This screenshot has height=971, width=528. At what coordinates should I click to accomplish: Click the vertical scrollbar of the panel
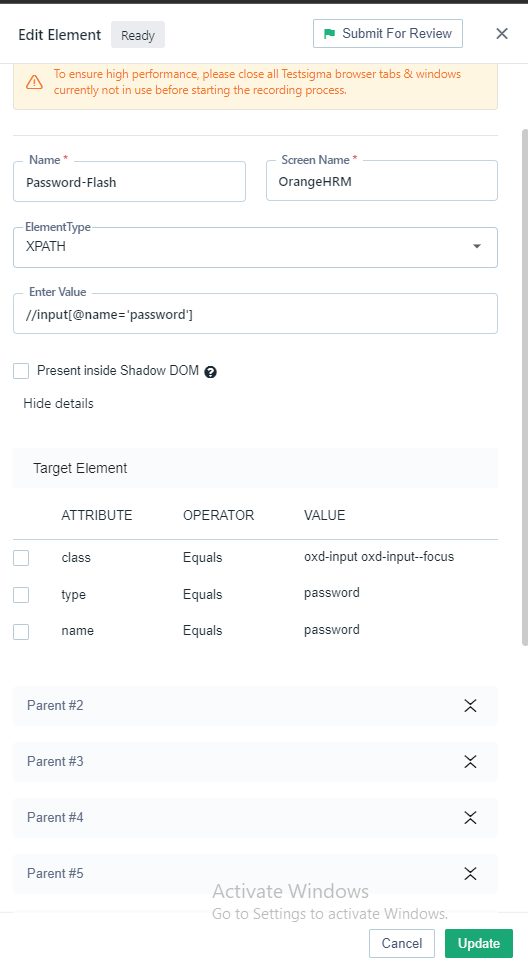[x=525, y=387]
